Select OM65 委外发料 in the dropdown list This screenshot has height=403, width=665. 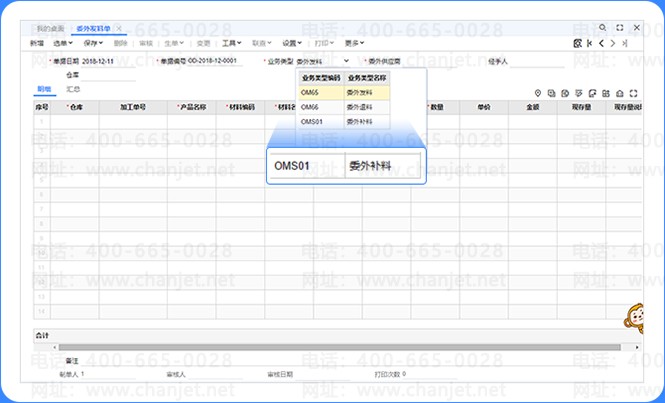pos(344,92)
